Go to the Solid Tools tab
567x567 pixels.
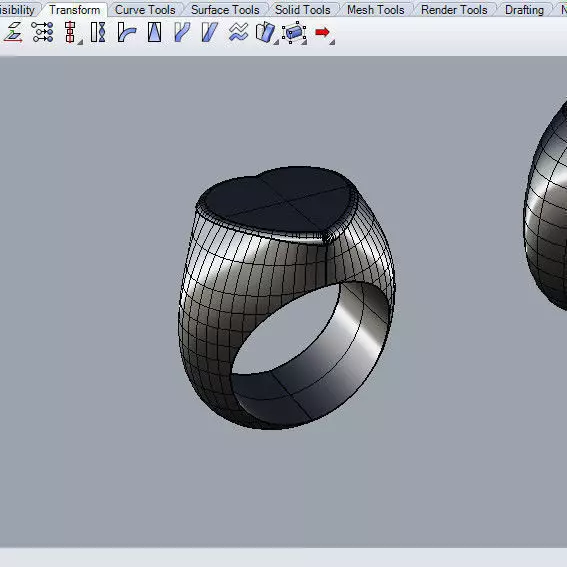point(303,10)
